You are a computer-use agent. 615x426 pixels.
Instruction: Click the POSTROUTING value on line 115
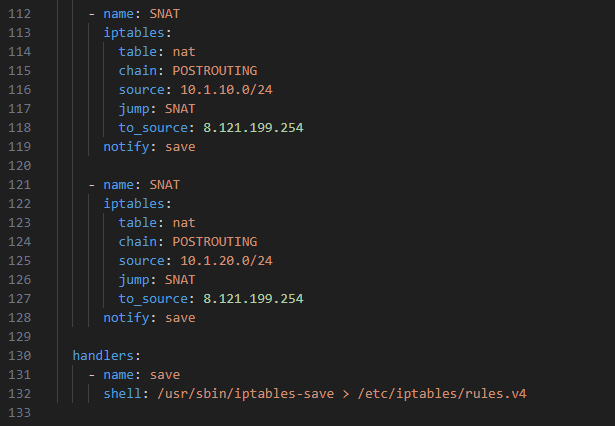pyautogui.click(x=215, y=71)
